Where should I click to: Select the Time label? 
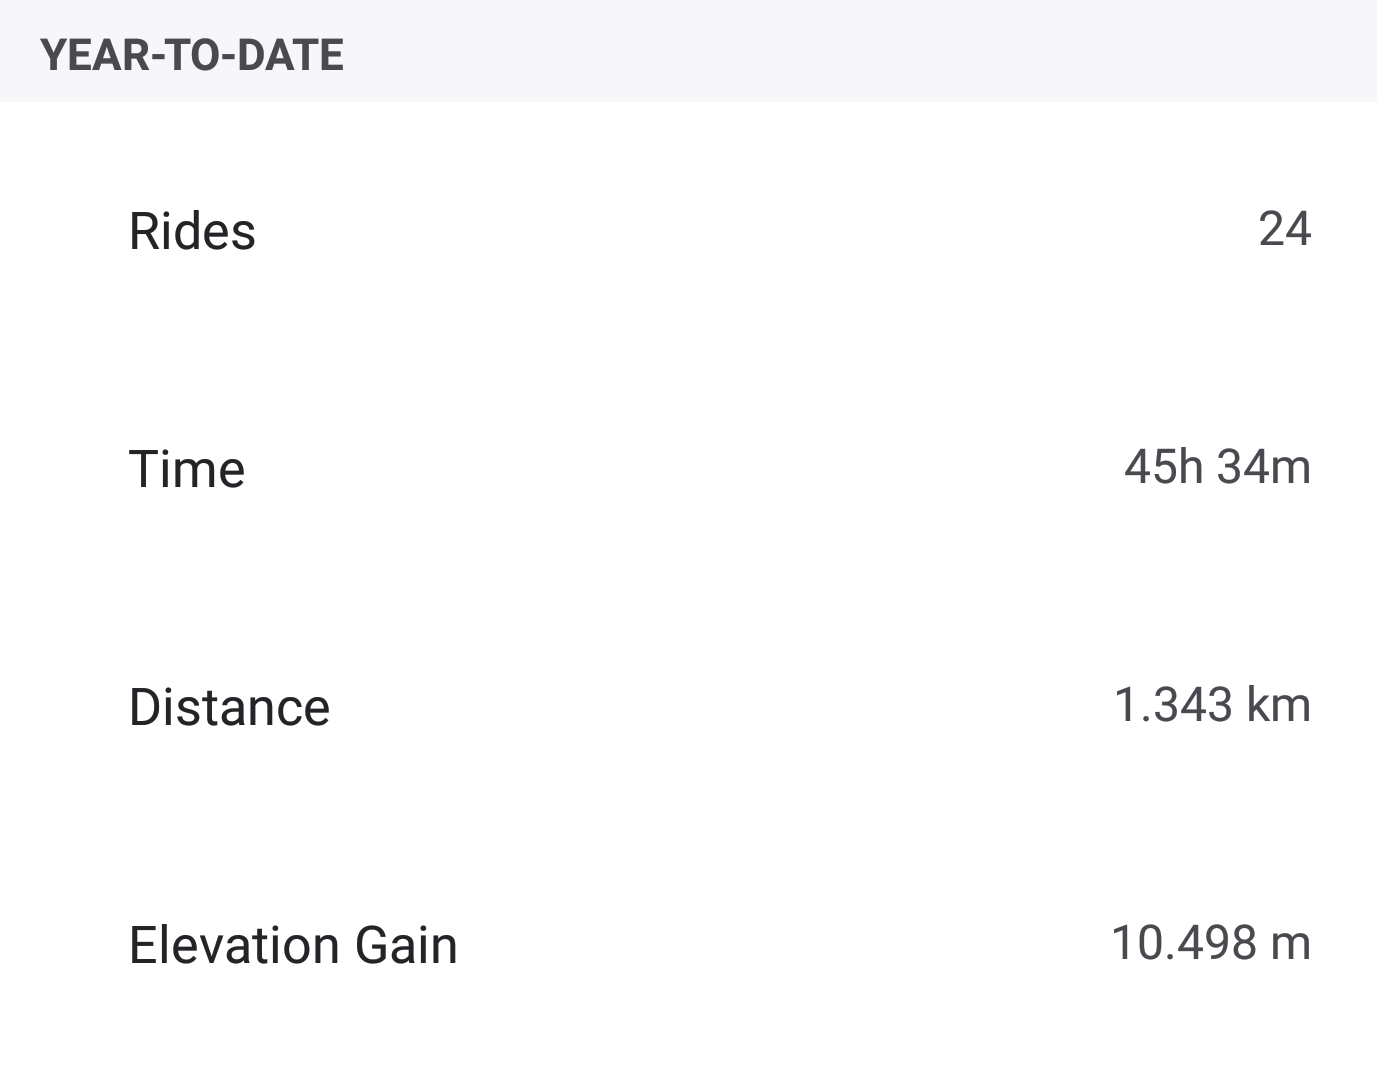pyautogui.click(x=187, y=469)
